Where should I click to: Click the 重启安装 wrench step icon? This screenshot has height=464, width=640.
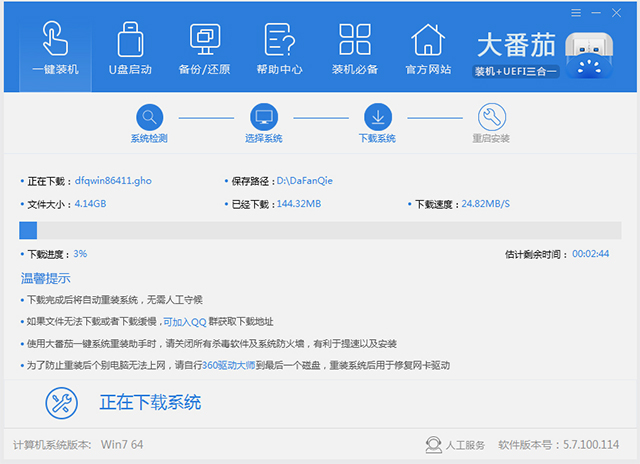click(x=491, y=116)
